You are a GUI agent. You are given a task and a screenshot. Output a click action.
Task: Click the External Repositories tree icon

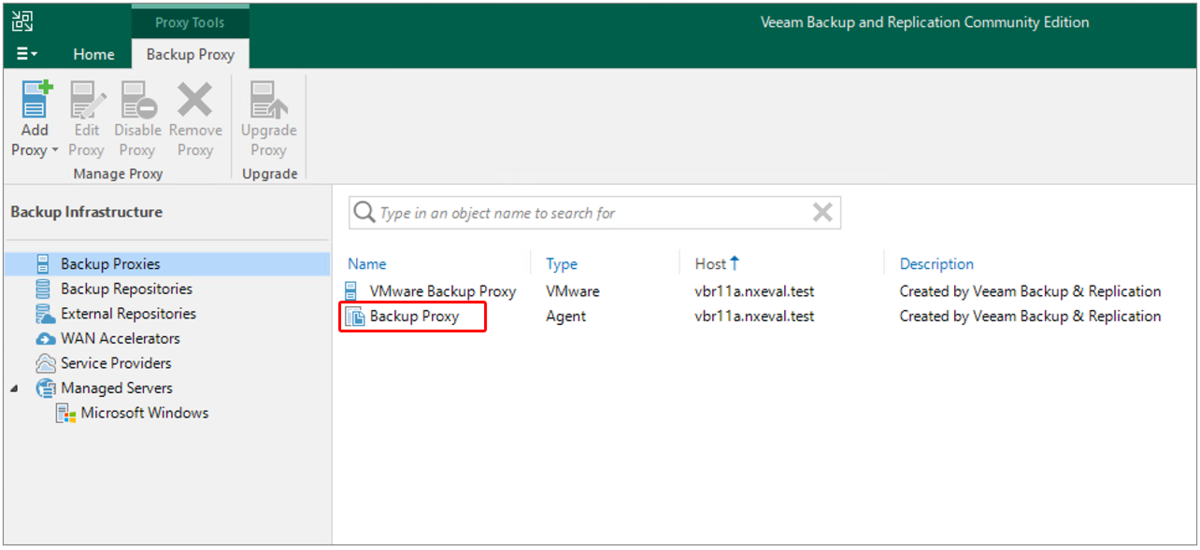coord(44,314)
